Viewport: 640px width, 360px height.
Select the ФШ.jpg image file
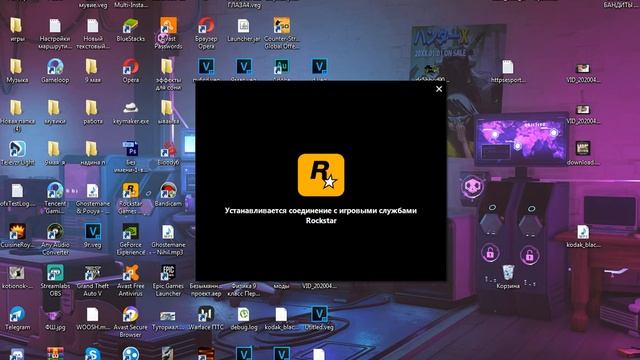tap(55, 318)
